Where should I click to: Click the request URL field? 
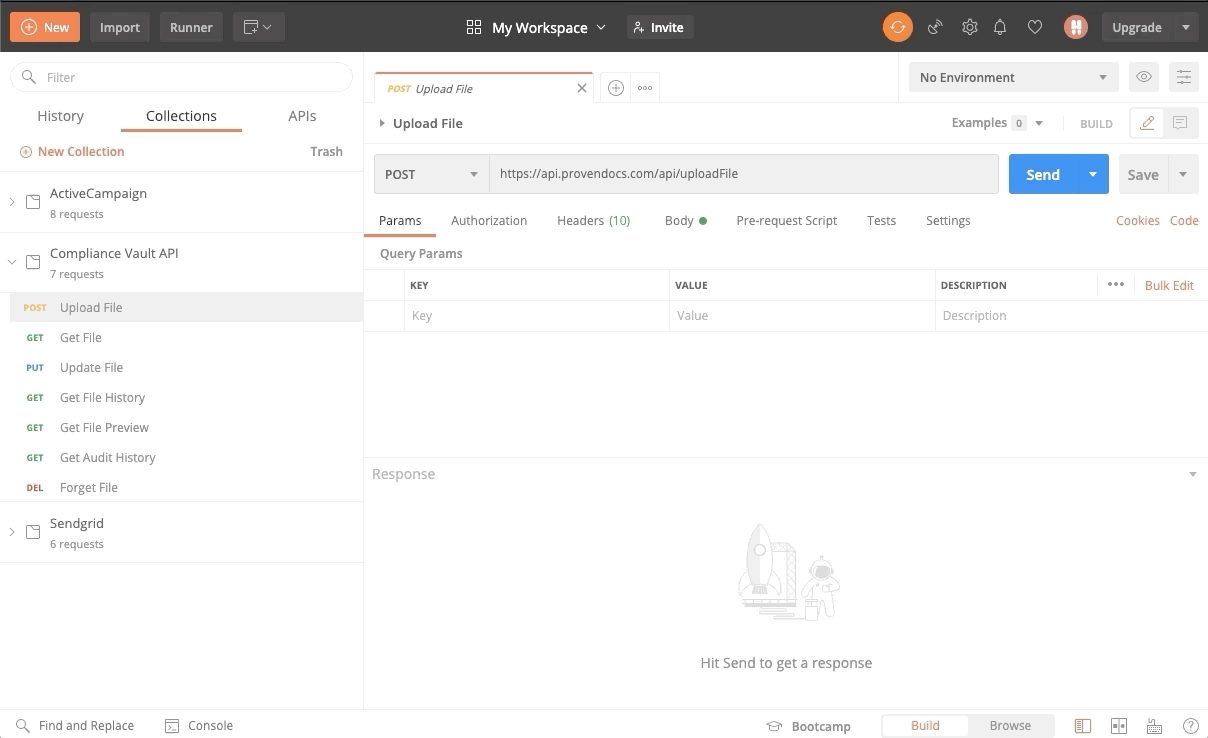(744, 174)
